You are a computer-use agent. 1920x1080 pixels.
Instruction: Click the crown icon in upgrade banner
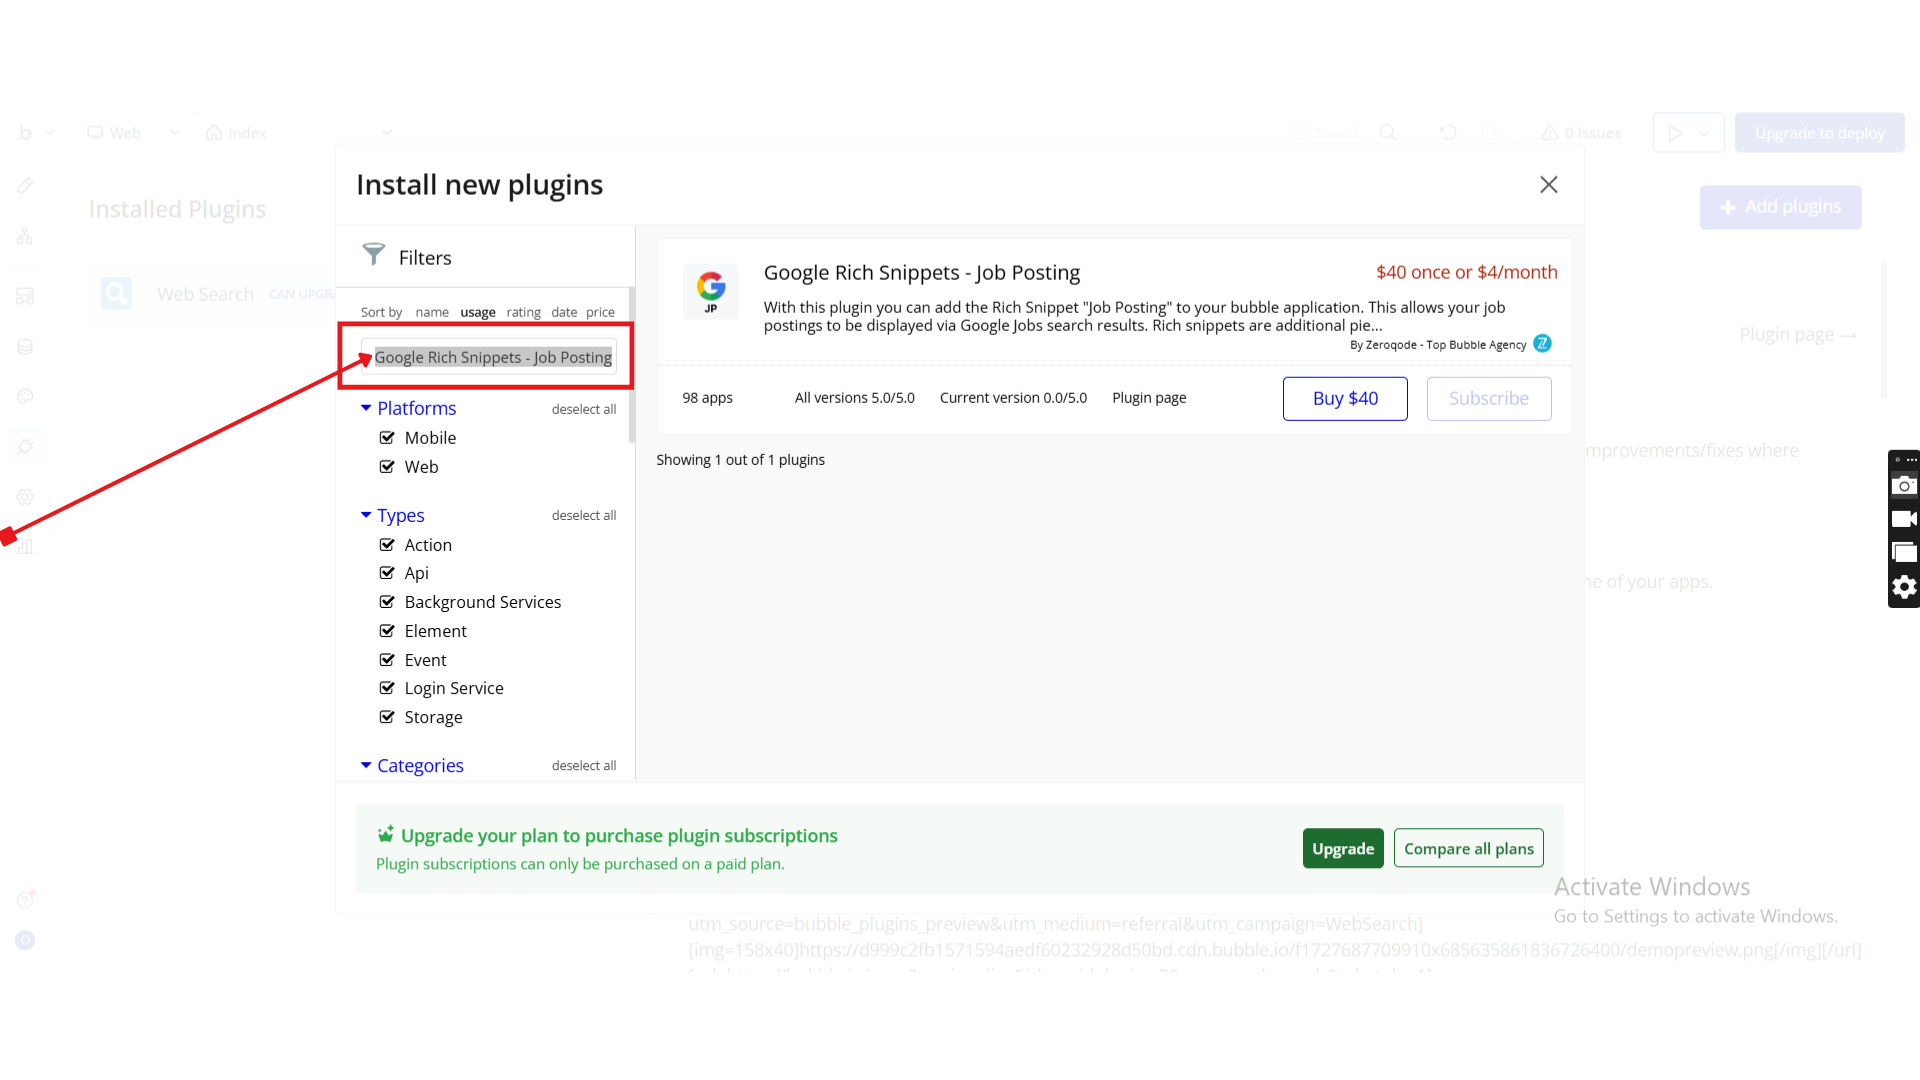click(385, 835)
